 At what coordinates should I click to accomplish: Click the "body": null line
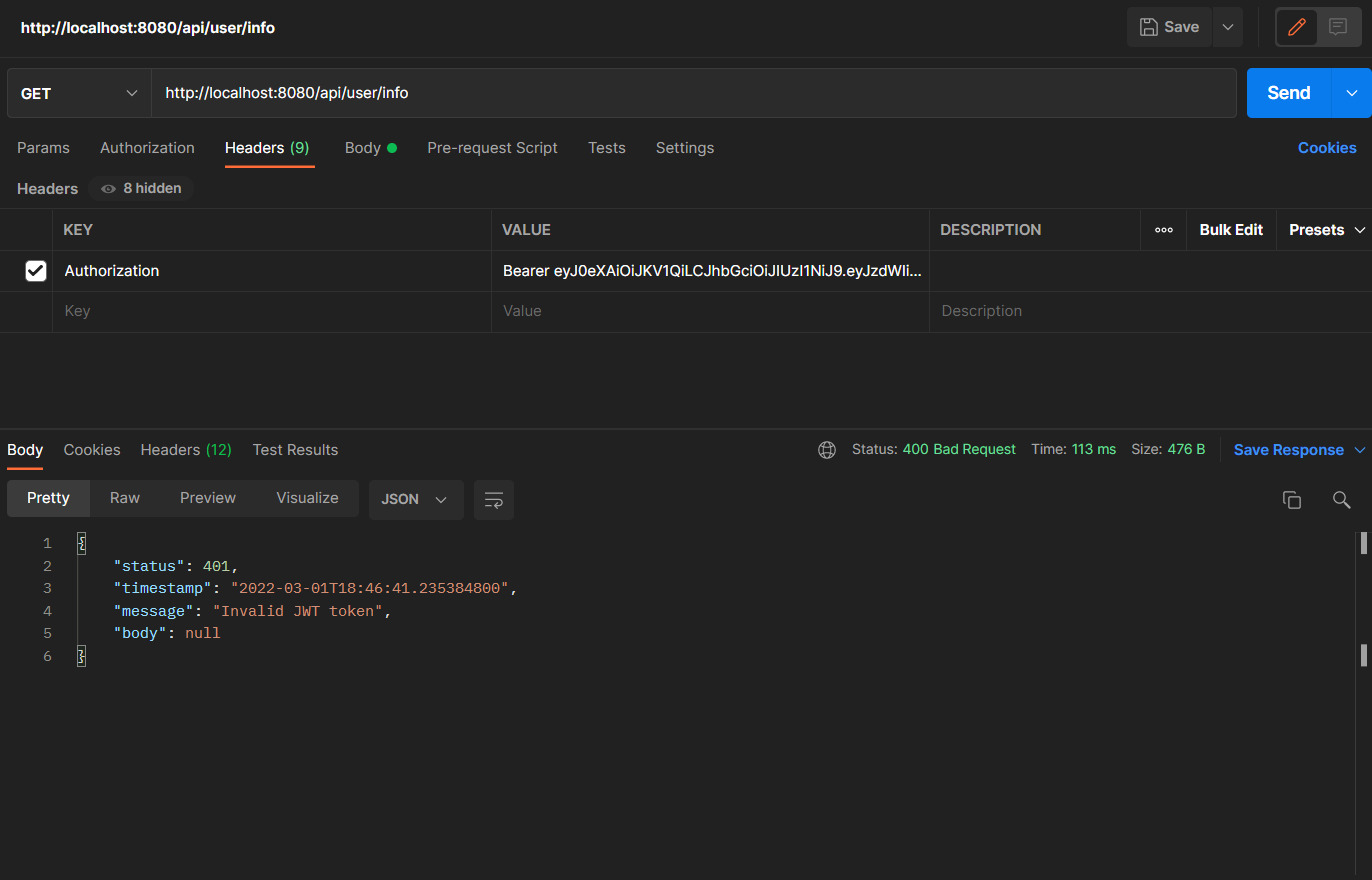point(167,633)
